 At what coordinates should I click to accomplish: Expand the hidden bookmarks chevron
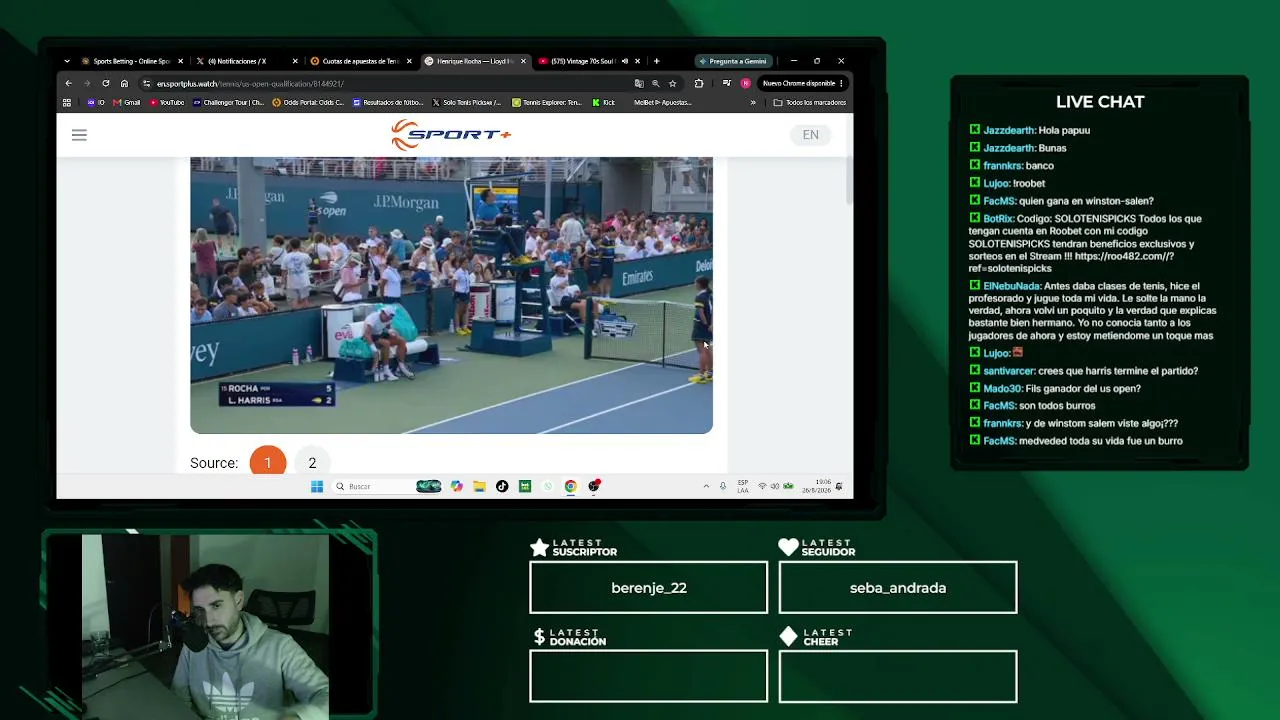tap(753, 102)
